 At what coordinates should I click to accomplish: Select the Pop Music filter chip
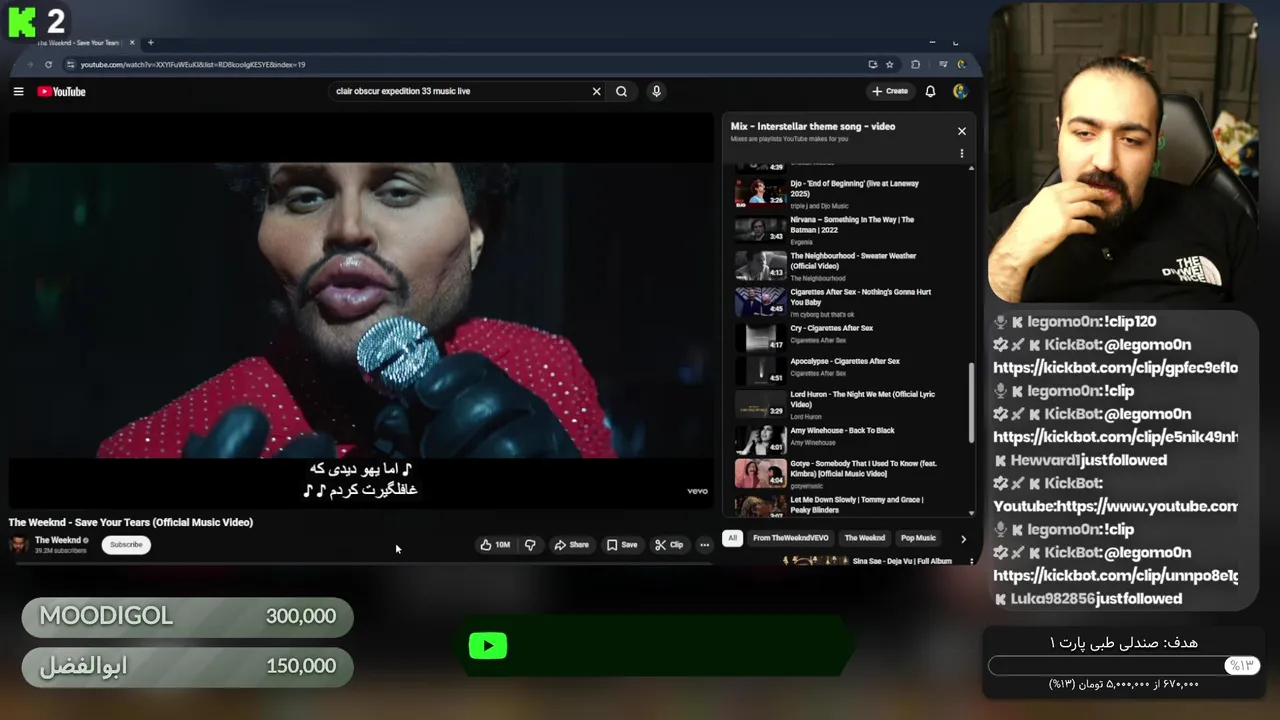click(x=918, y=538)
